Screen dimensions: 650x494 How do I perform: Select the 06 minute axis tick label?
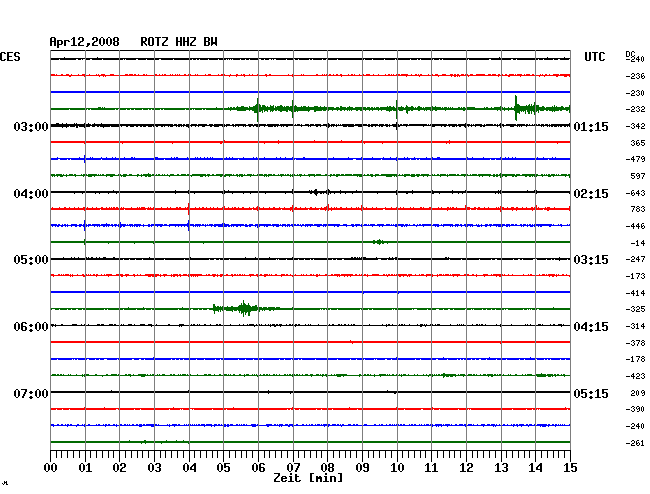258,468
